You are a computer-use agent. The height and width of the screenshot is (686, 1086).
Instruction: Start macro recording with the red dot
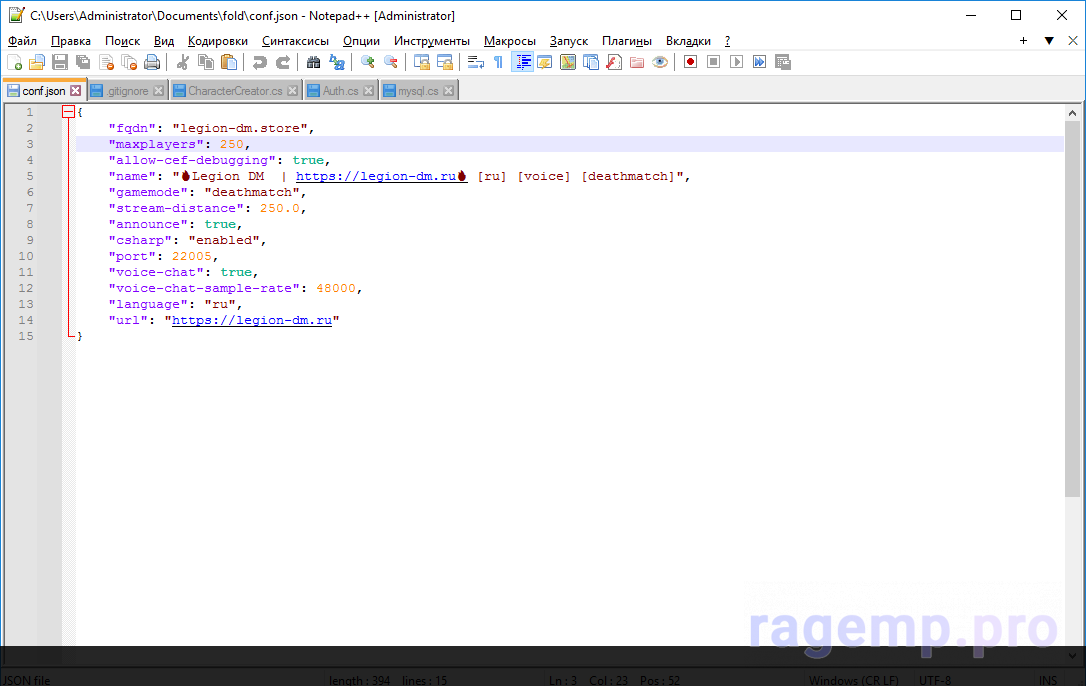pos(691,62)
